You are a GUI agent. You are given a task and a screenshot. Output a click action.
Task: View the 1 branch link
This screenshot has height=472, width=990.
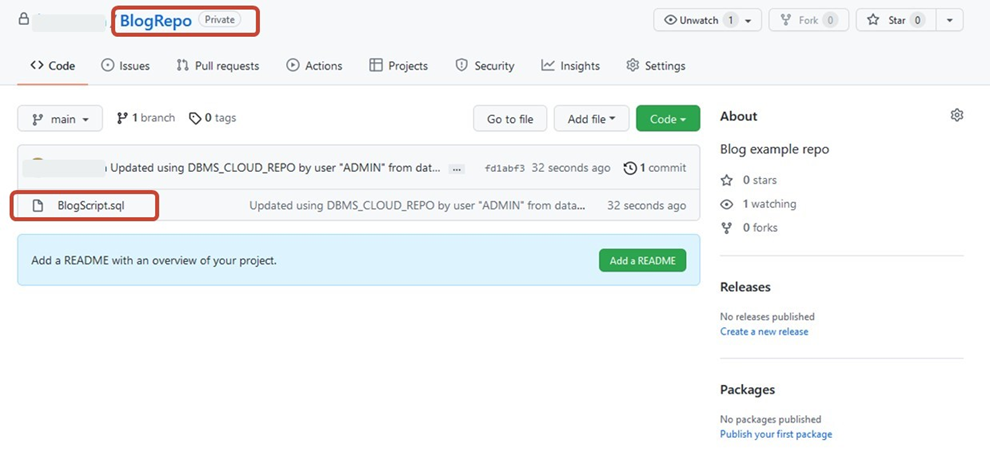(x=146, y=118)
